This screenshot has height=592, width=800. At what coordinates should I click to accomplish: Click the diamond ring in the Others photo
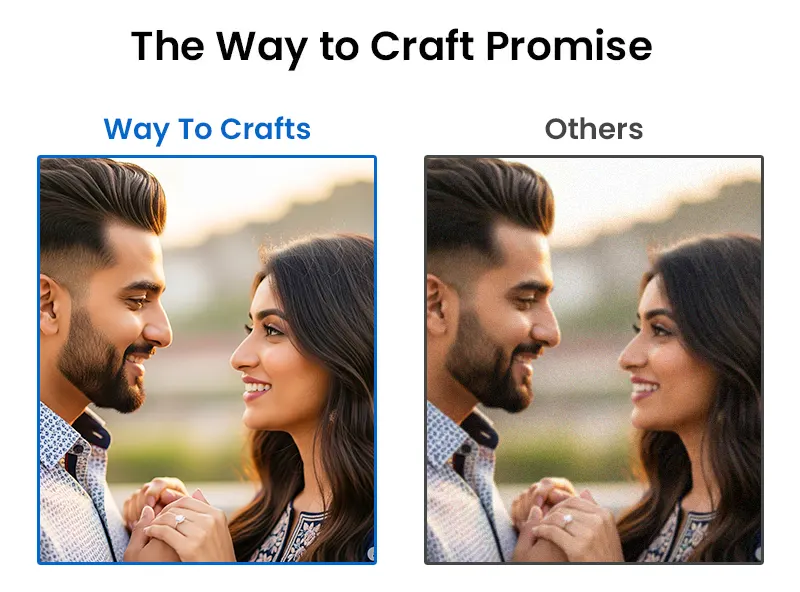pyautogui.click(x=567, y=520)
